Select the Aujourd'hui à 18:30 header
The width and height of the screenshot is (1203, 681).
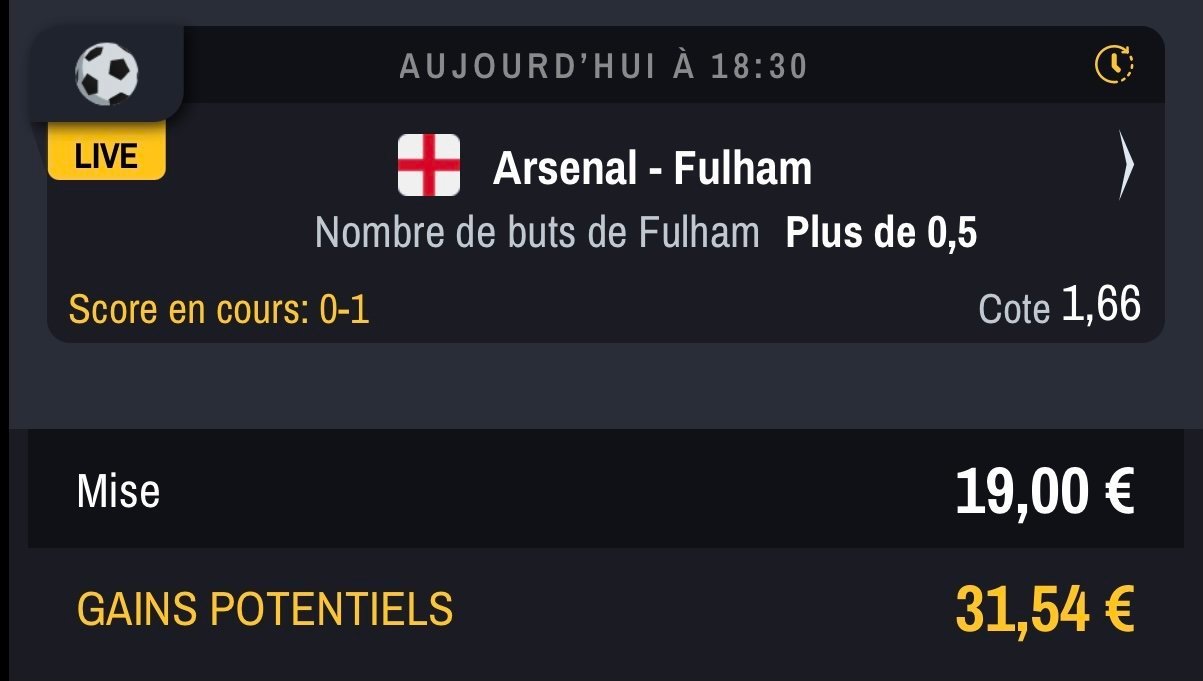(603, 66)
